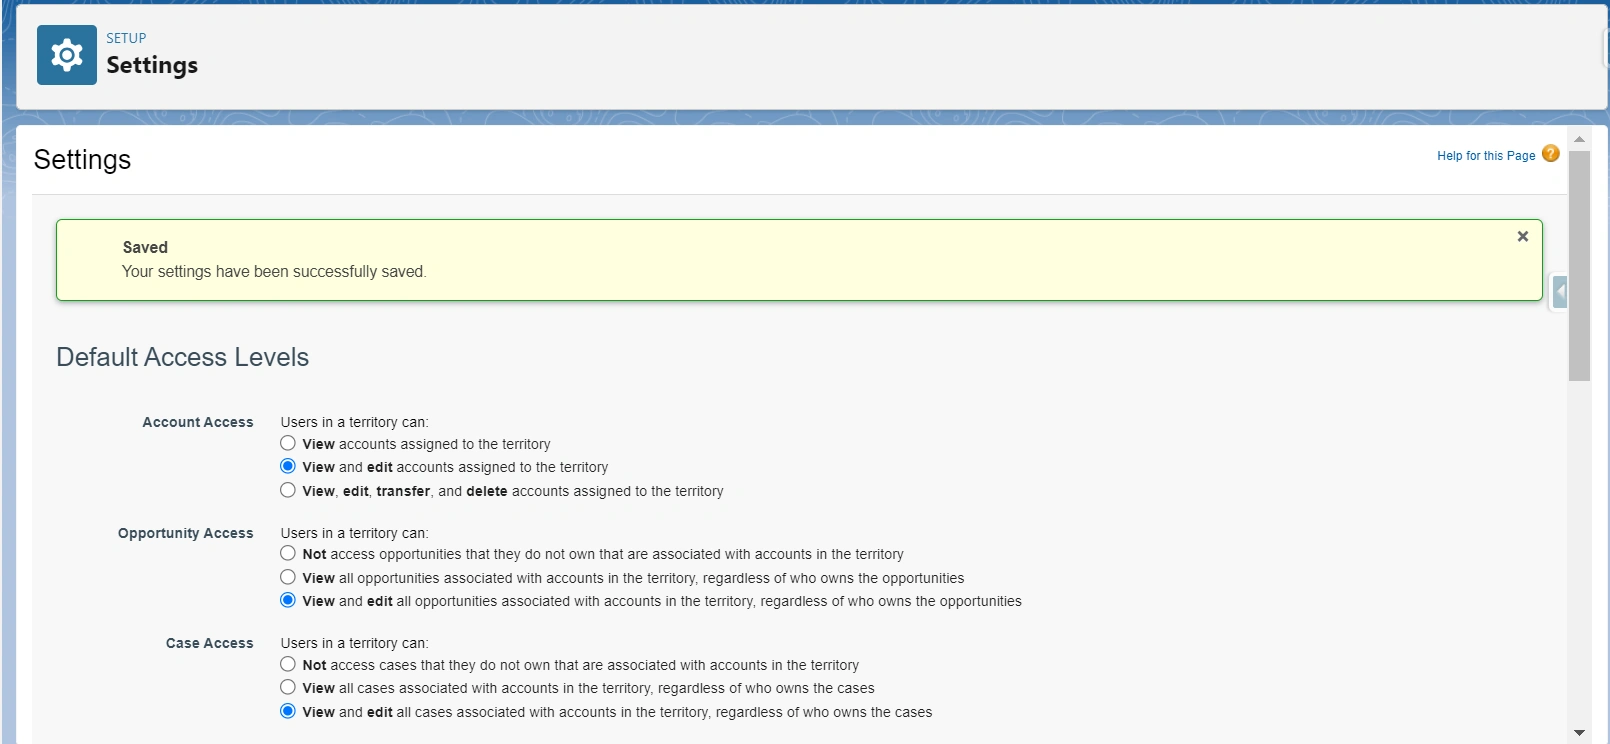Click the SETUP breadcrumb label
The image size is (1610, 744).
click(126, 38)
